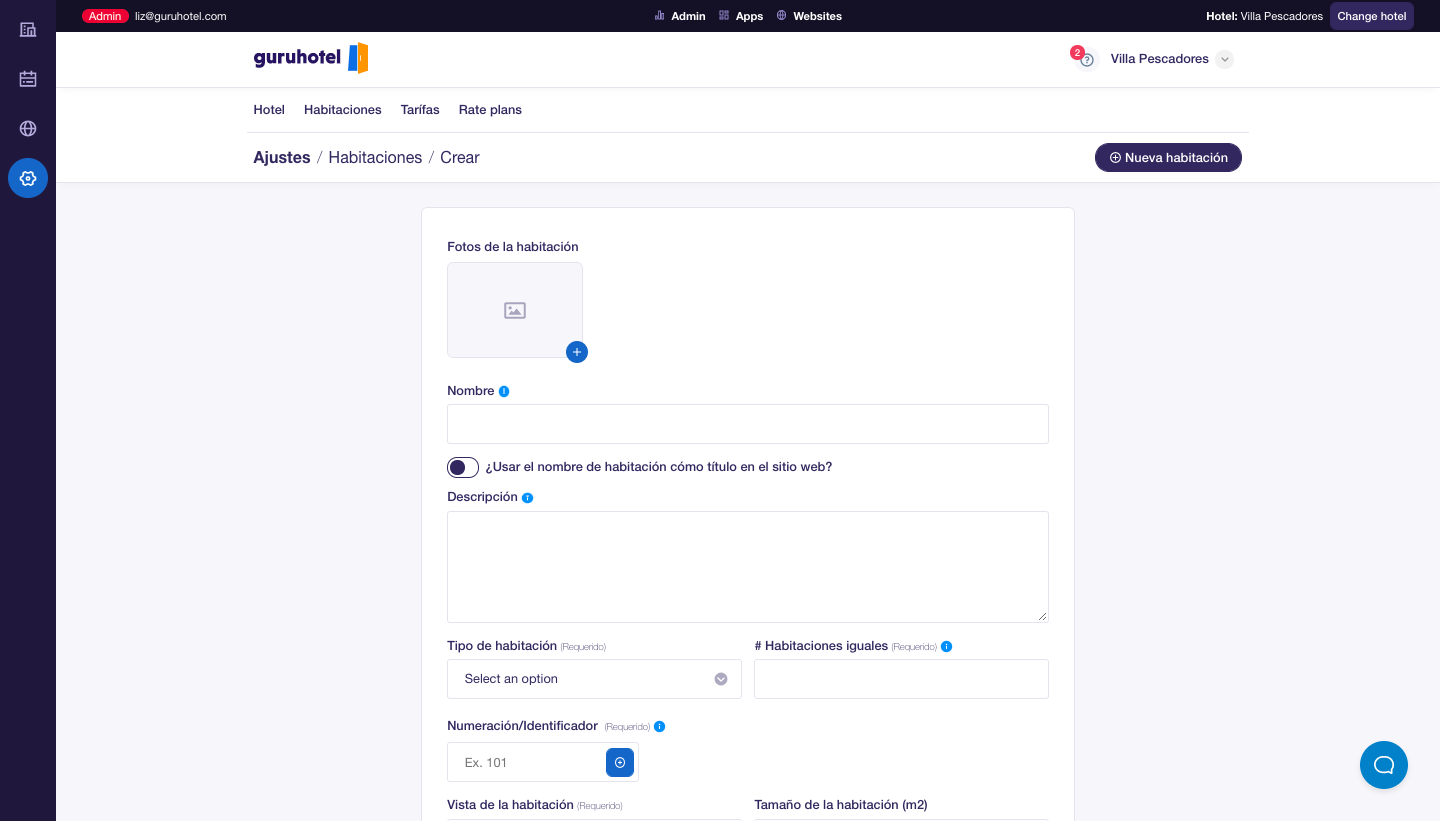Focus the Descripción text area
The height and width of the screenshot is (821, 1440).
click(748, 567)
